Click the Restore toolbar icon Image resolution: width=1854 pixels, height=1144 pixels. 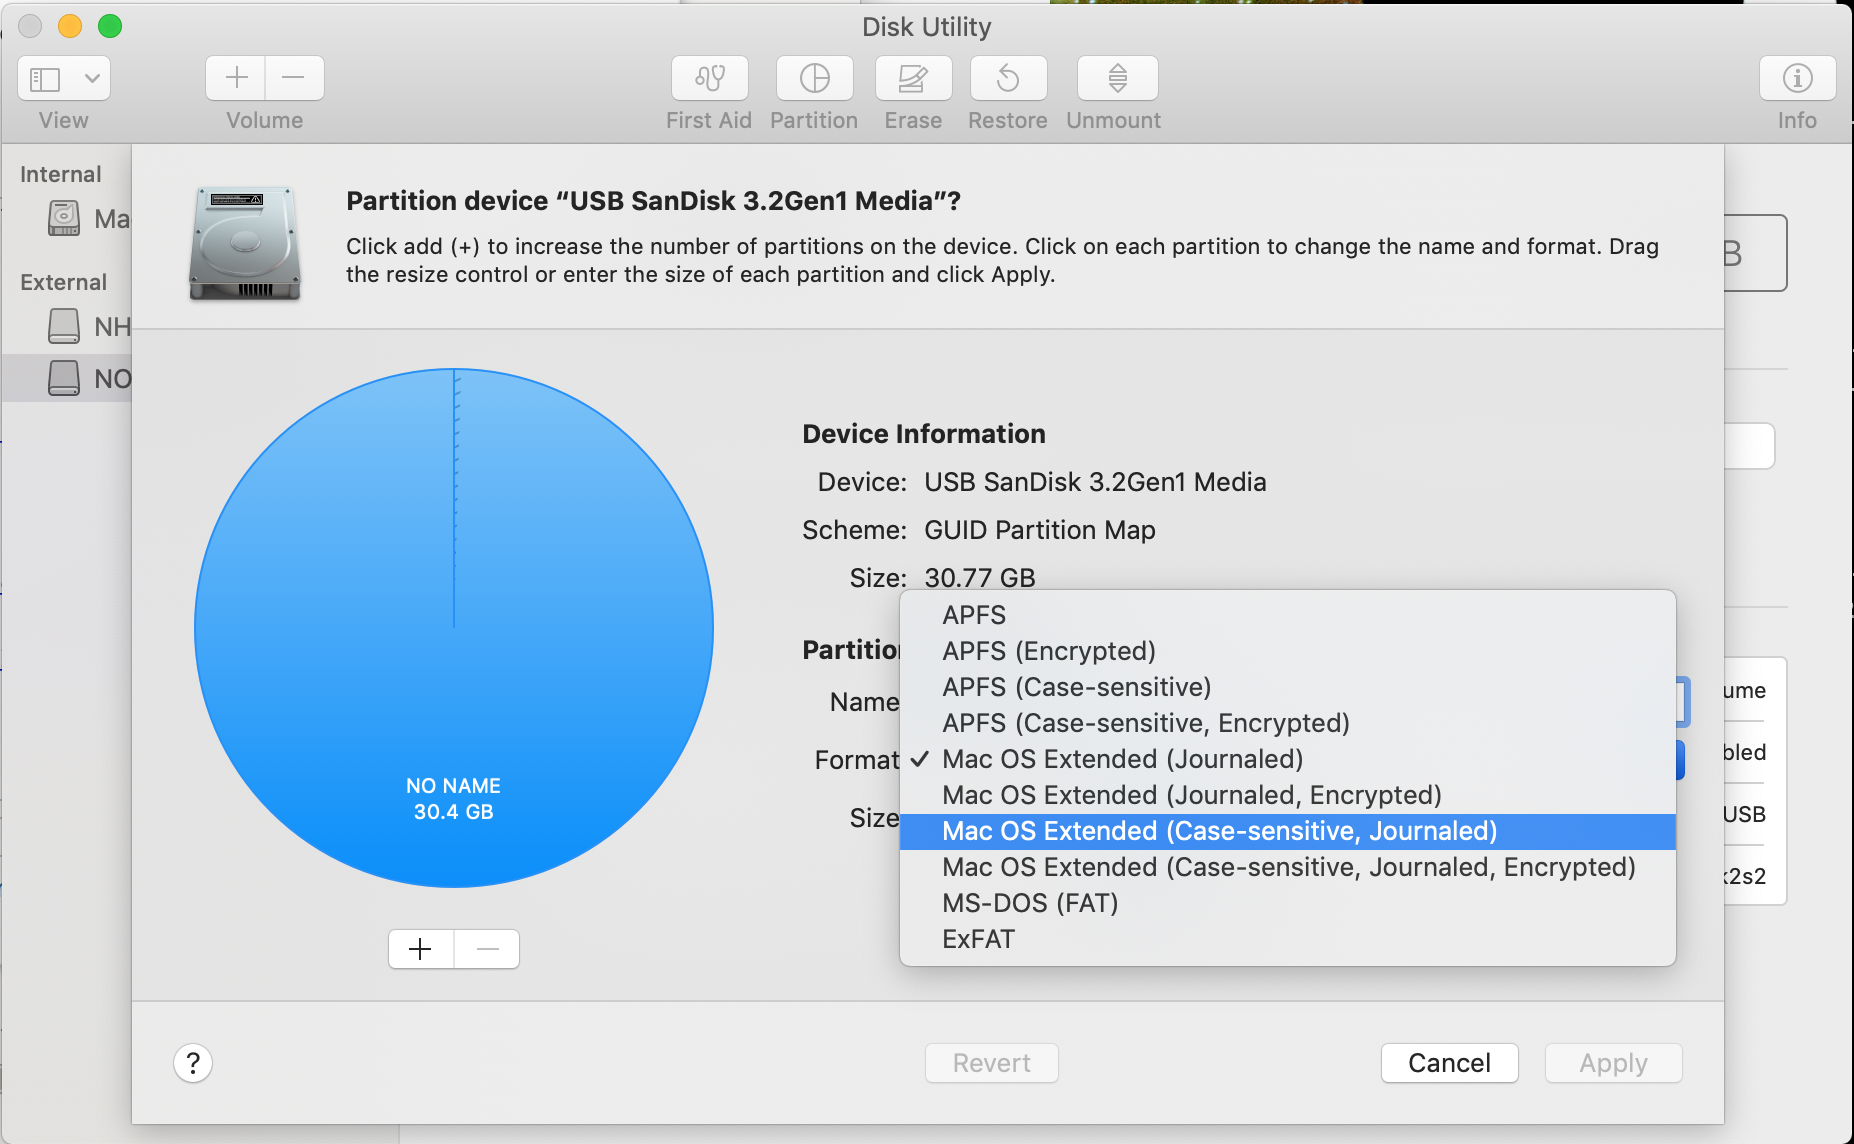pyautogui.click(x=1008, y=78)
